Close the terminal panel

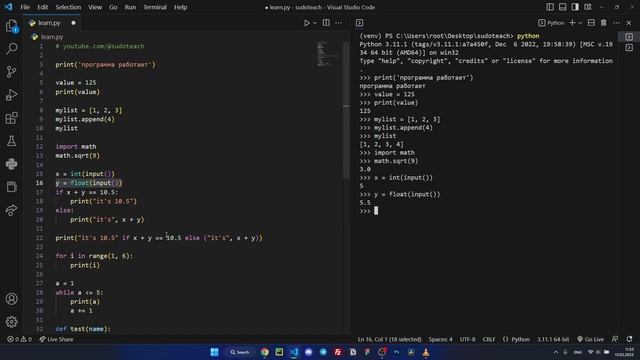click(629, 23)
